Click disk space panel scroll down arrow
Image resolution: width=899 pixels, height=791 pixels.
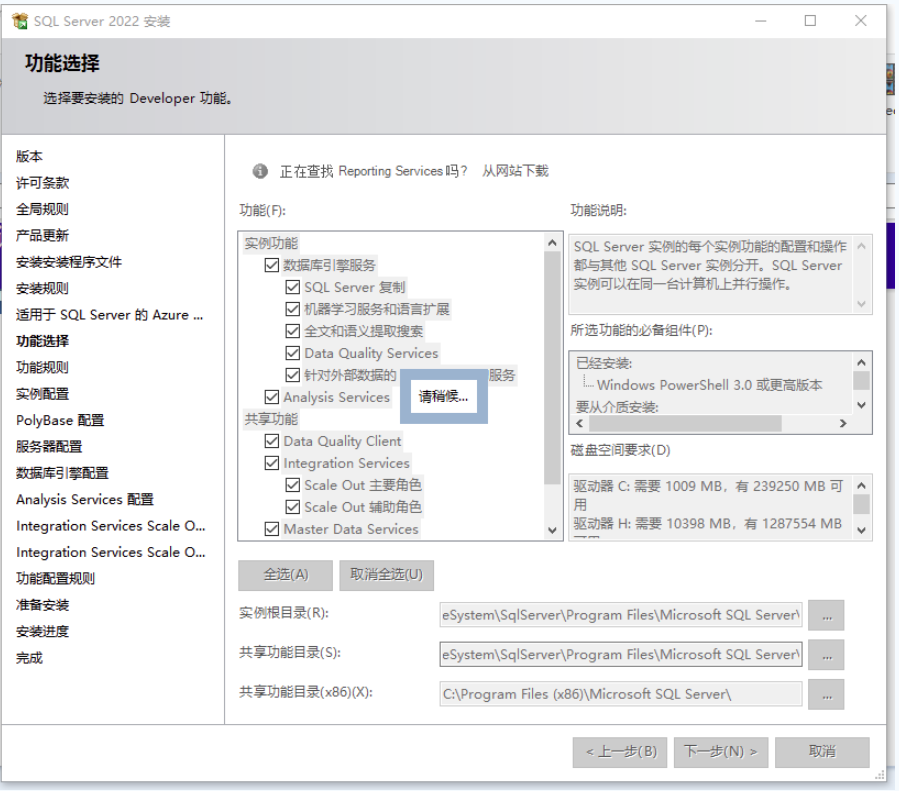[x=861, y=531]
